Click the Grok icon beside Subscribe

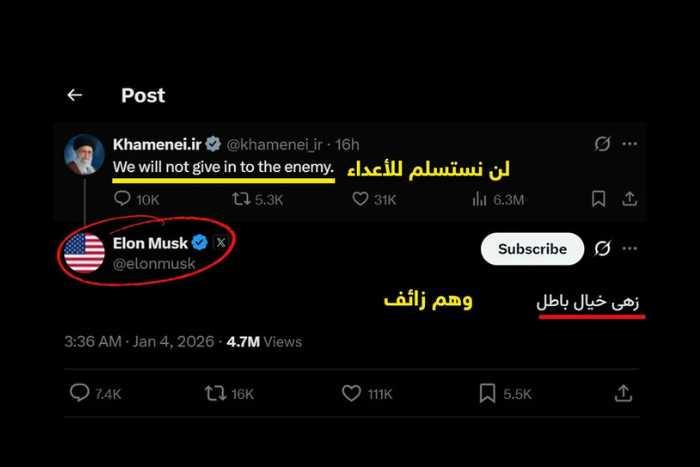point(603,249)
